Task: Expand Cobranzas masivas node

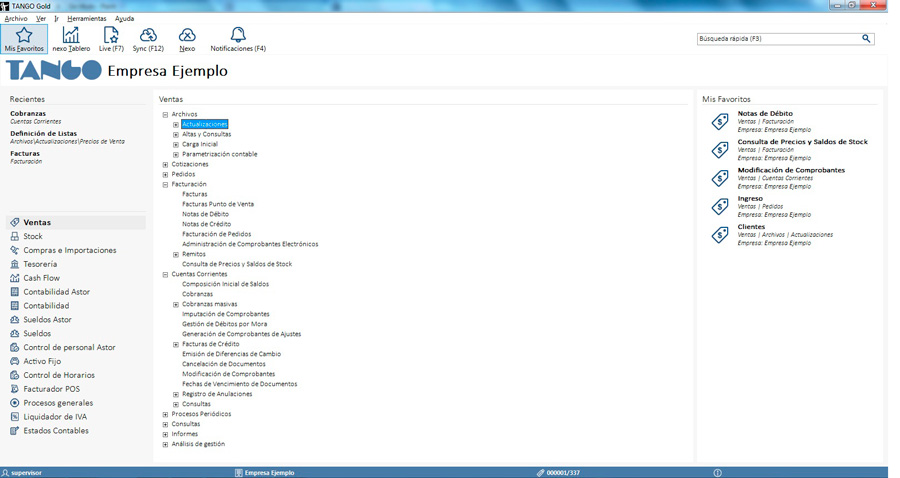Action: click(176, 304)
